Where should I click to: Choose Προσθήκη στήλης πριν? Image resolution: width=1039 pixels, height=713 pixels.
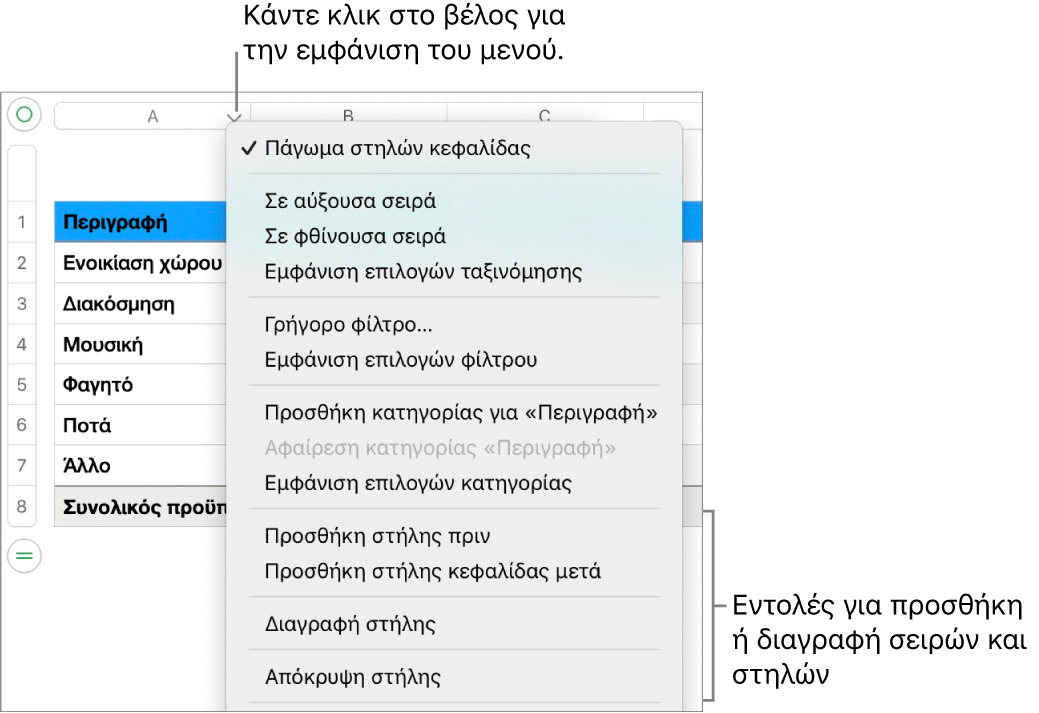[377, 535]
